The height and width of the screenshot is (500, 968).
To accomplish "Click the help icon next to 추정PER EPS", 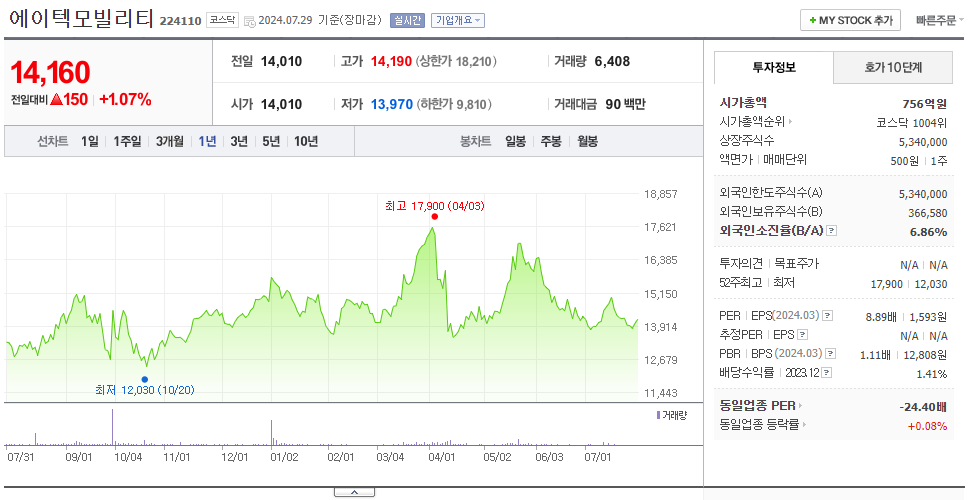I will [802, 335].
